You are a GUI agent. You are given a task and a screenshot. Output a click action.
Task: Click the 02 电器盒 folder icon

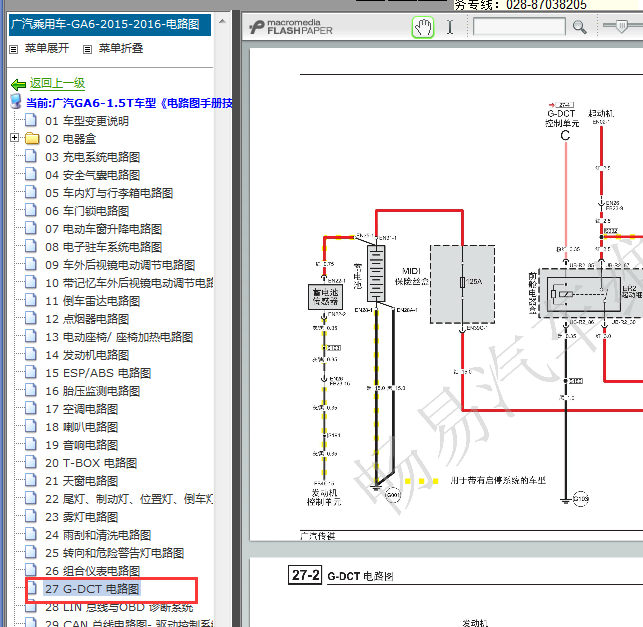pyautogui.click(x=32, y=139)
